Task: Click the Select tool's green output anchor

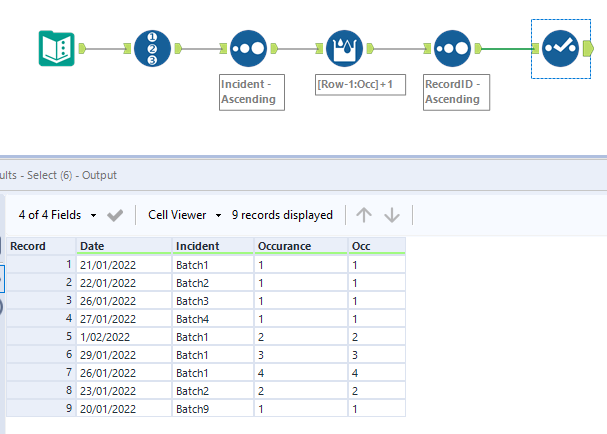Action: coord(588,48)
